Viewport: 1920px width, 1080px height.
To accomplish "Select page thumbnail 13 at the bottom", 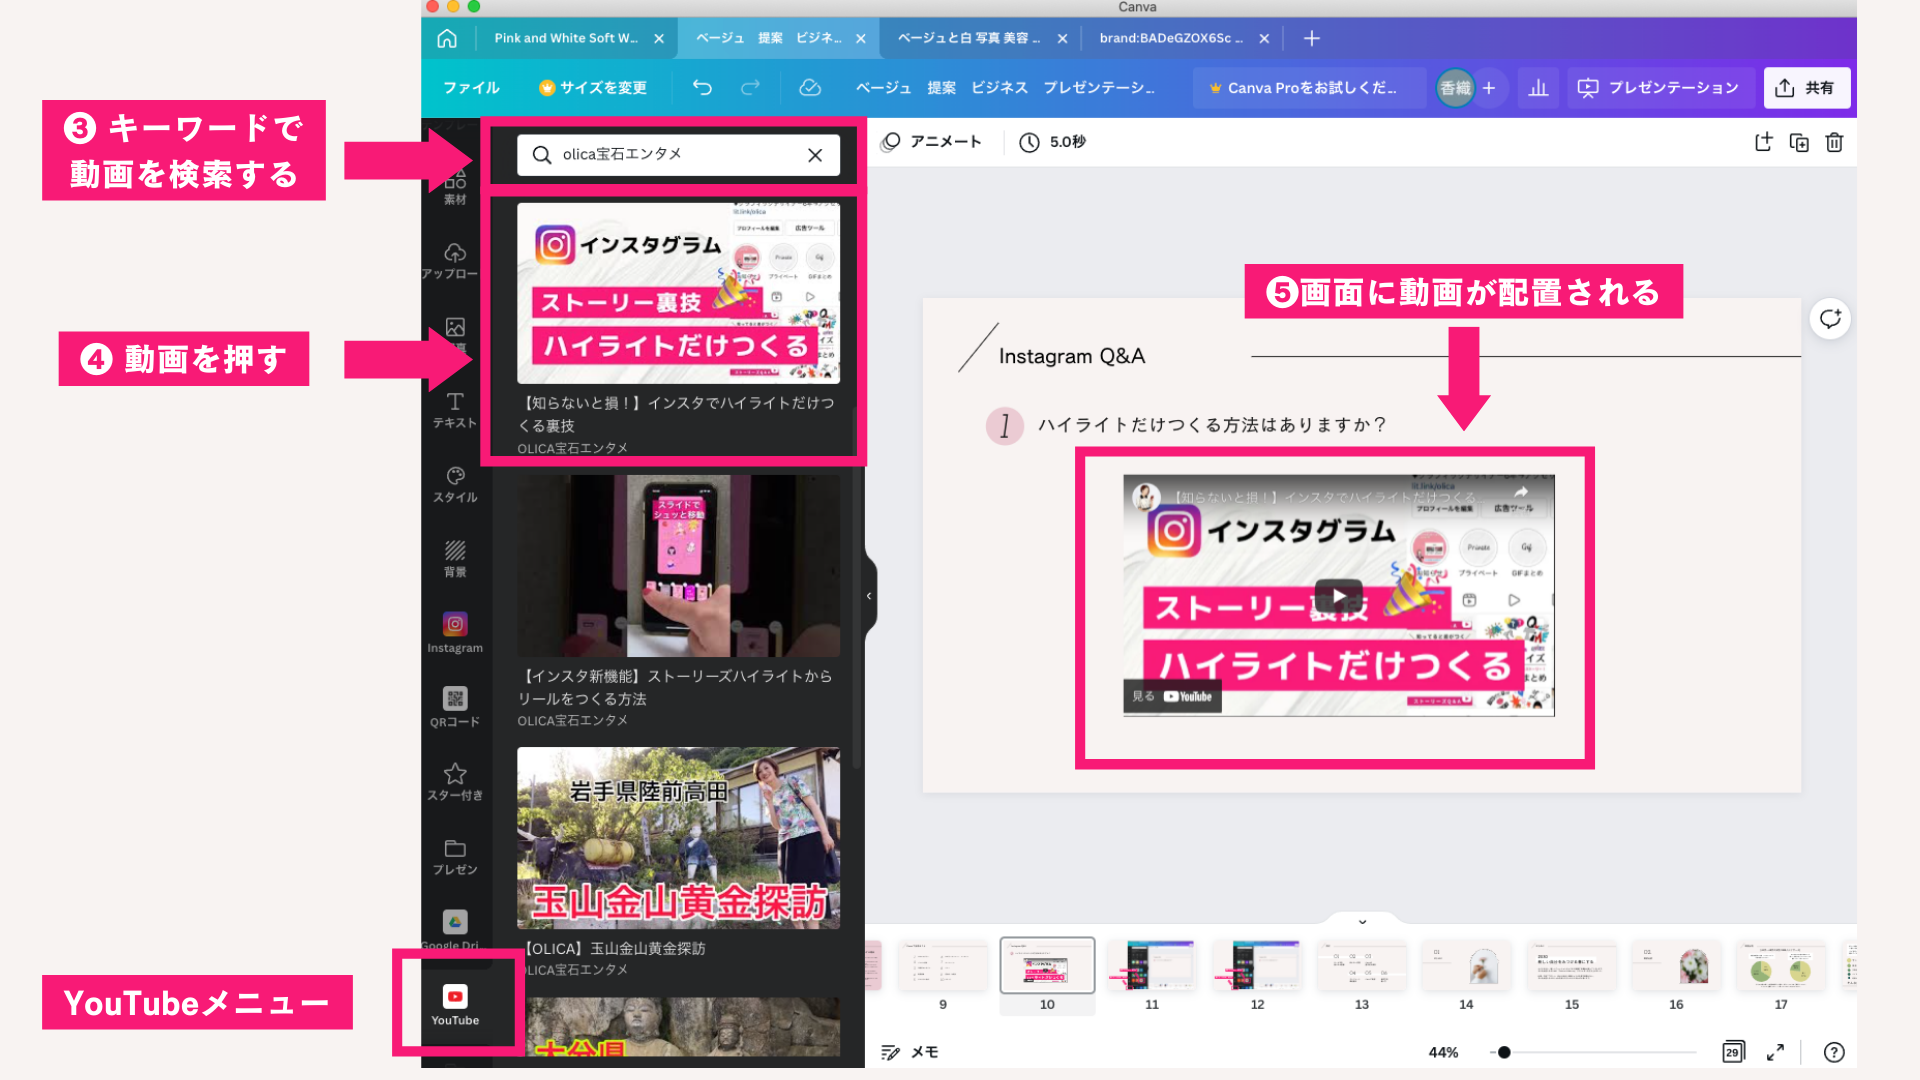I will coord(1361,966).
